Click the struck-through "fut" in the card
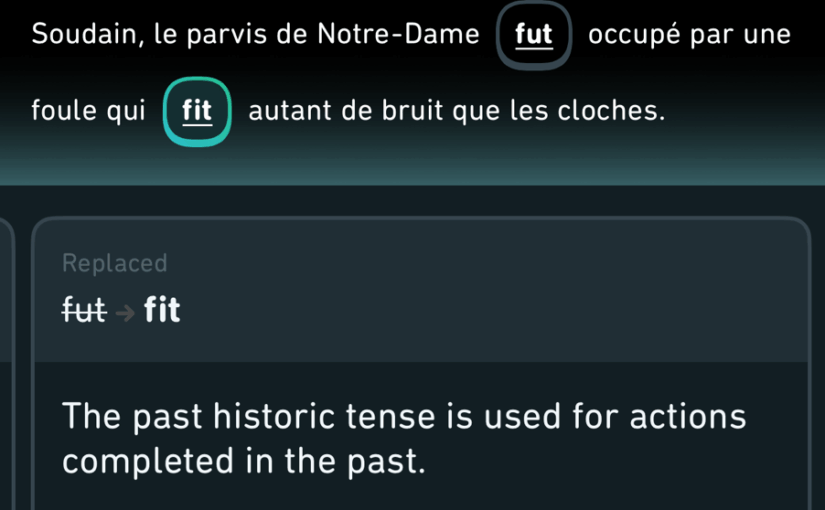The height and width of the screenshot is (510, 825). coord(84,309)
